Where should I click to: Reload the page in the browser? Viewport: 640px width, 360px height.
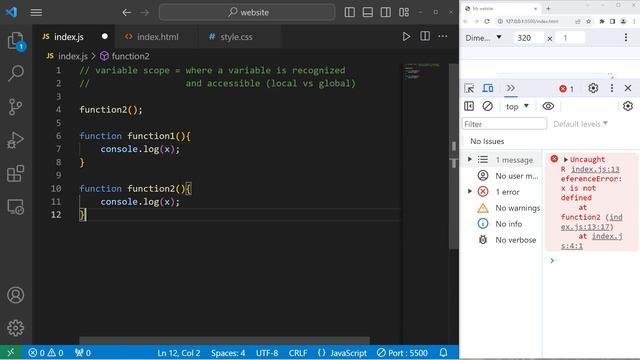pyautogui.click(x=487, y=21)
